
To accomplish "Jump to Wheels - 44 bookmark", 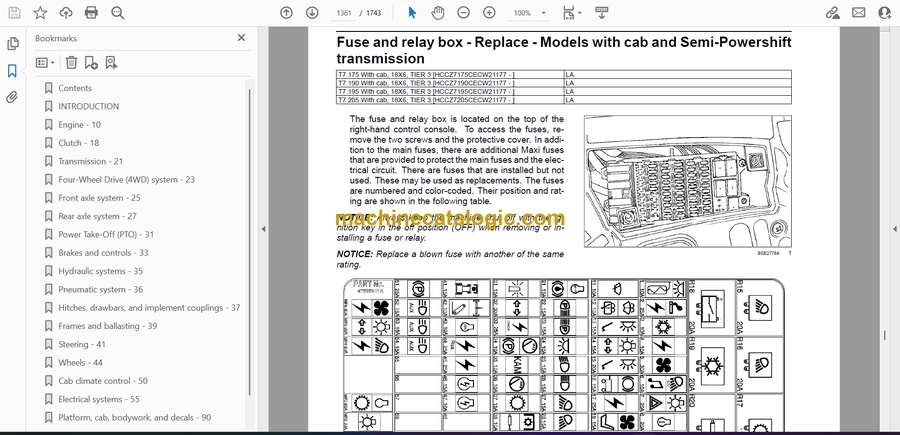I will 80,363.
